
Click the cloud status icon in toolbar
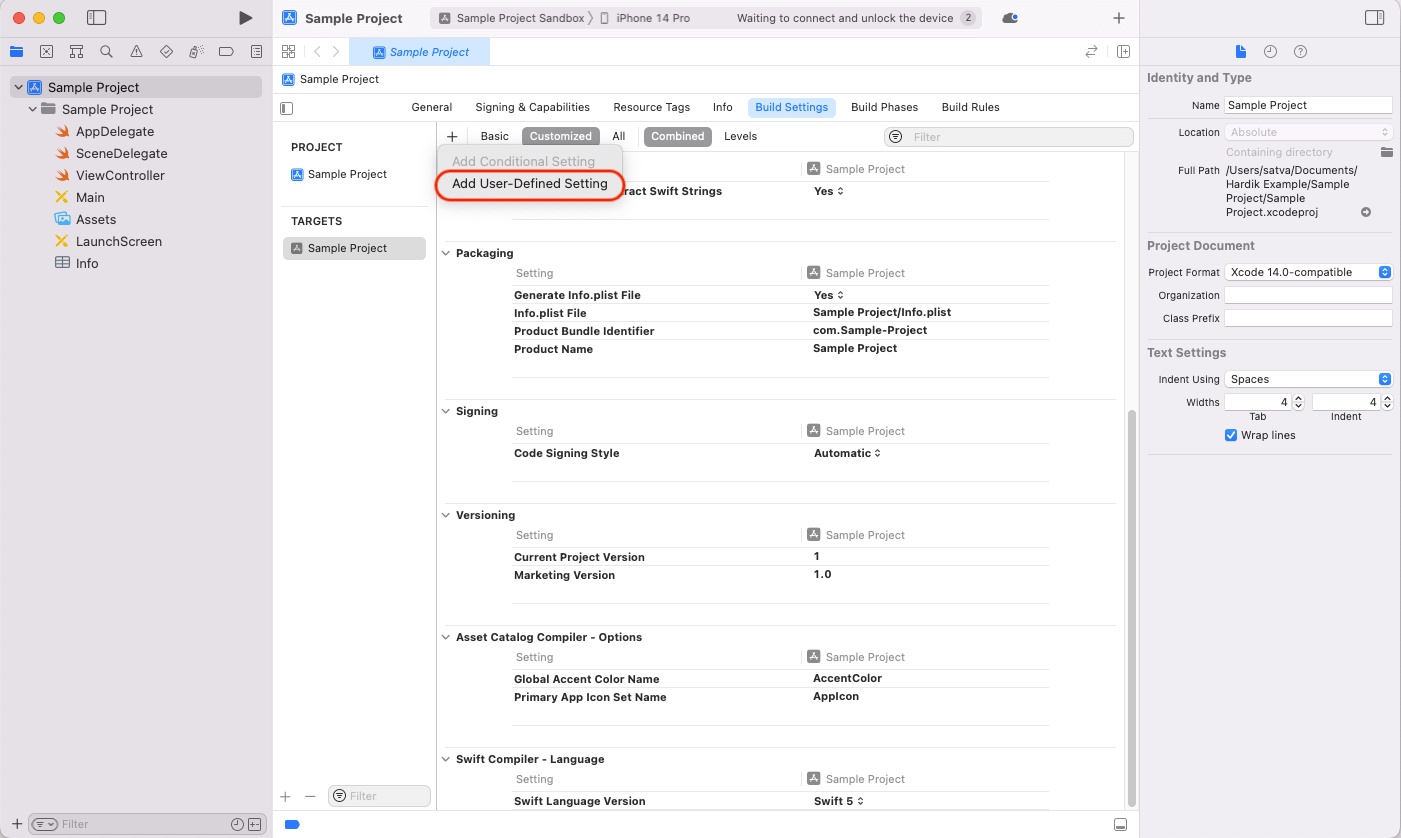click(x=1010, y=18)
